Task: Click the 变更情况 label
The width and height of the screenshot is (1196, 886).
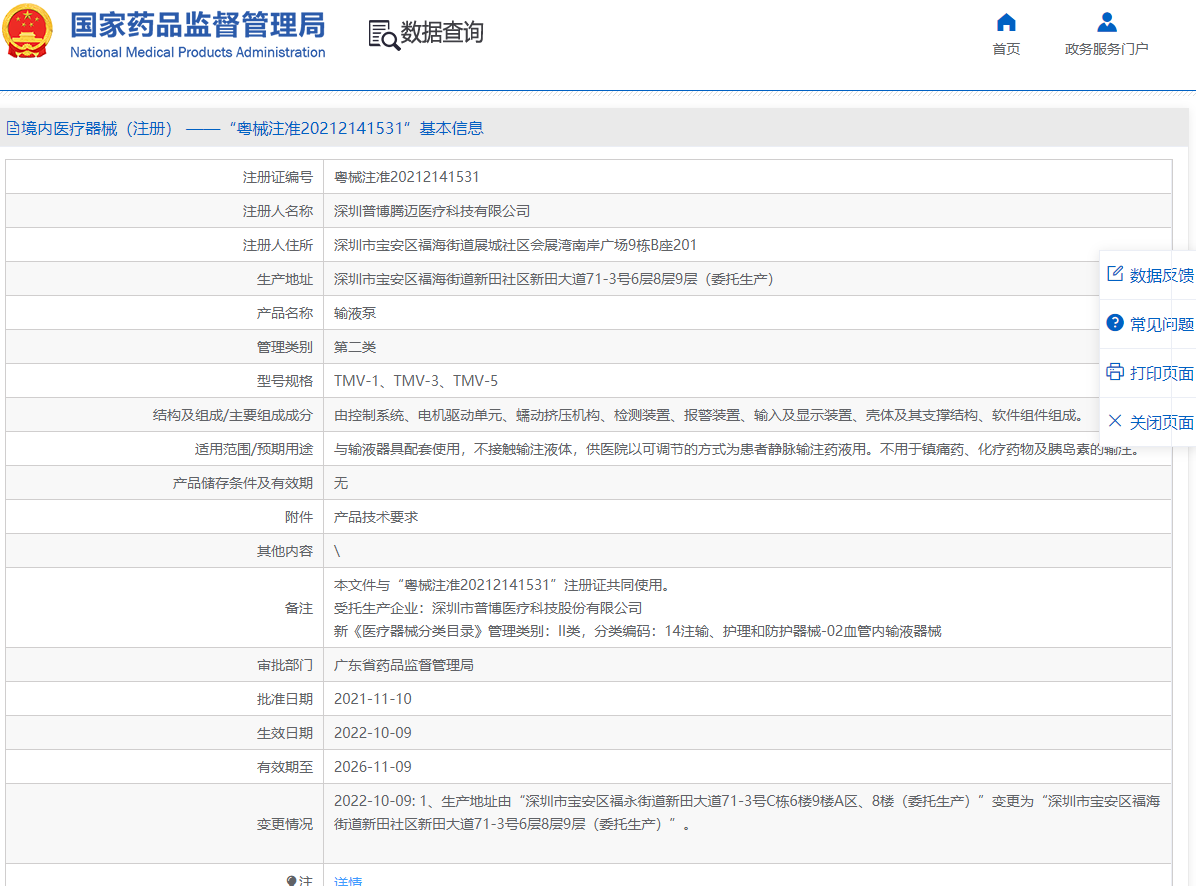Action: point(285,824)
